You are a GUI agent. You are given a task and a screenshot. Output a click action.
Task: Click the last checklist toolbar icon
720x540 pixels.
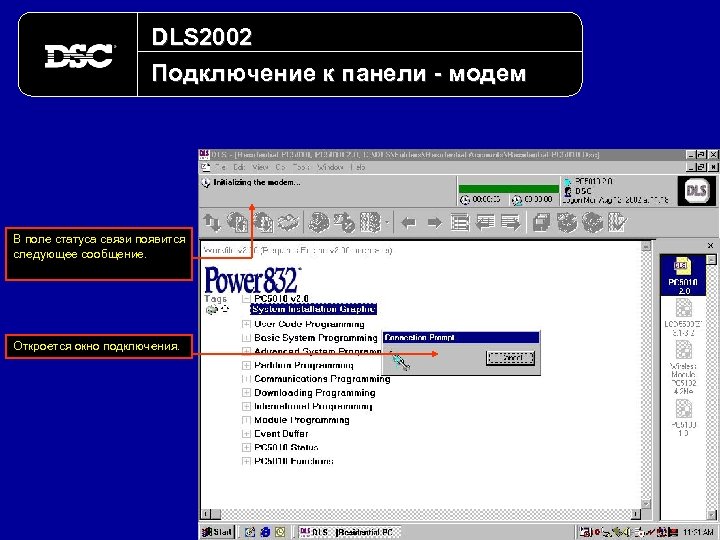point(618,223)
